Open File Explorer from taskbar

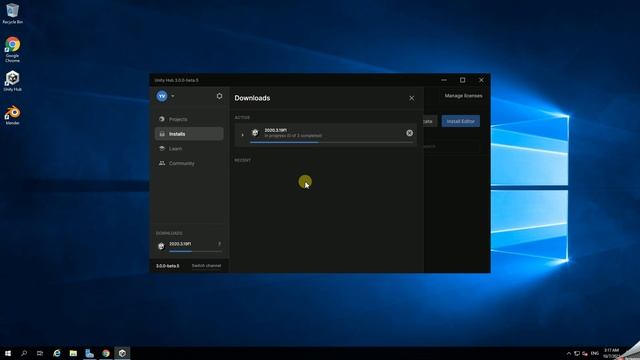coord(73,353)
